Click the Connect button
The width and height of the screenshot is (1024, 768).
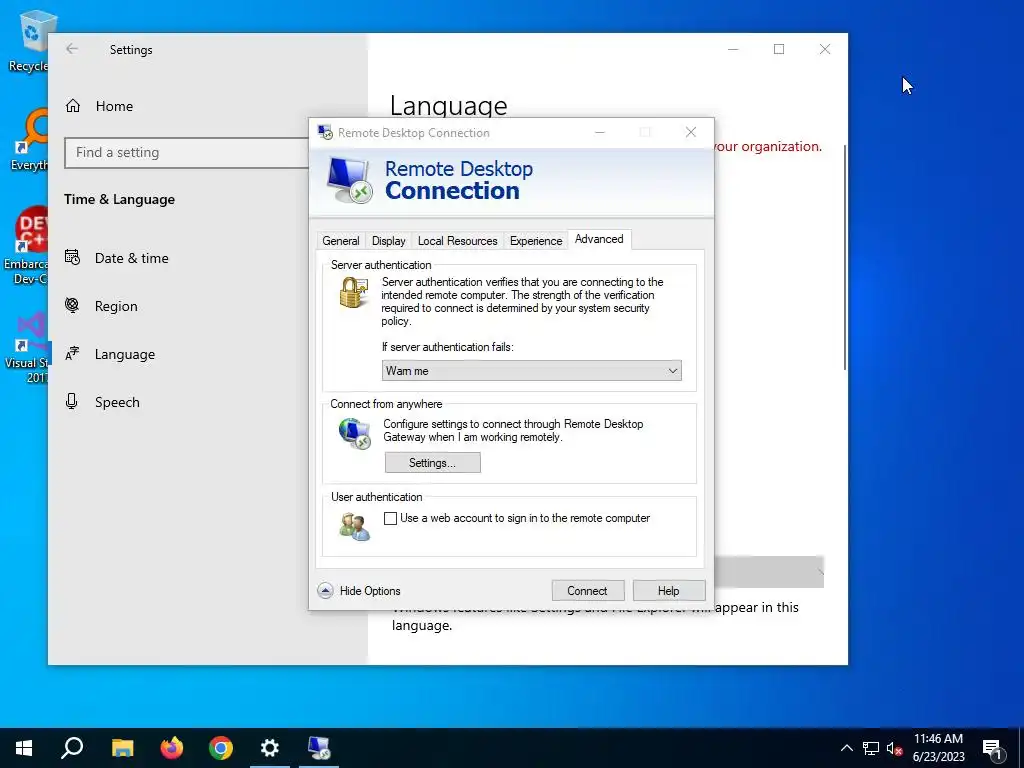pyautogui.click(x=587, y=591)
